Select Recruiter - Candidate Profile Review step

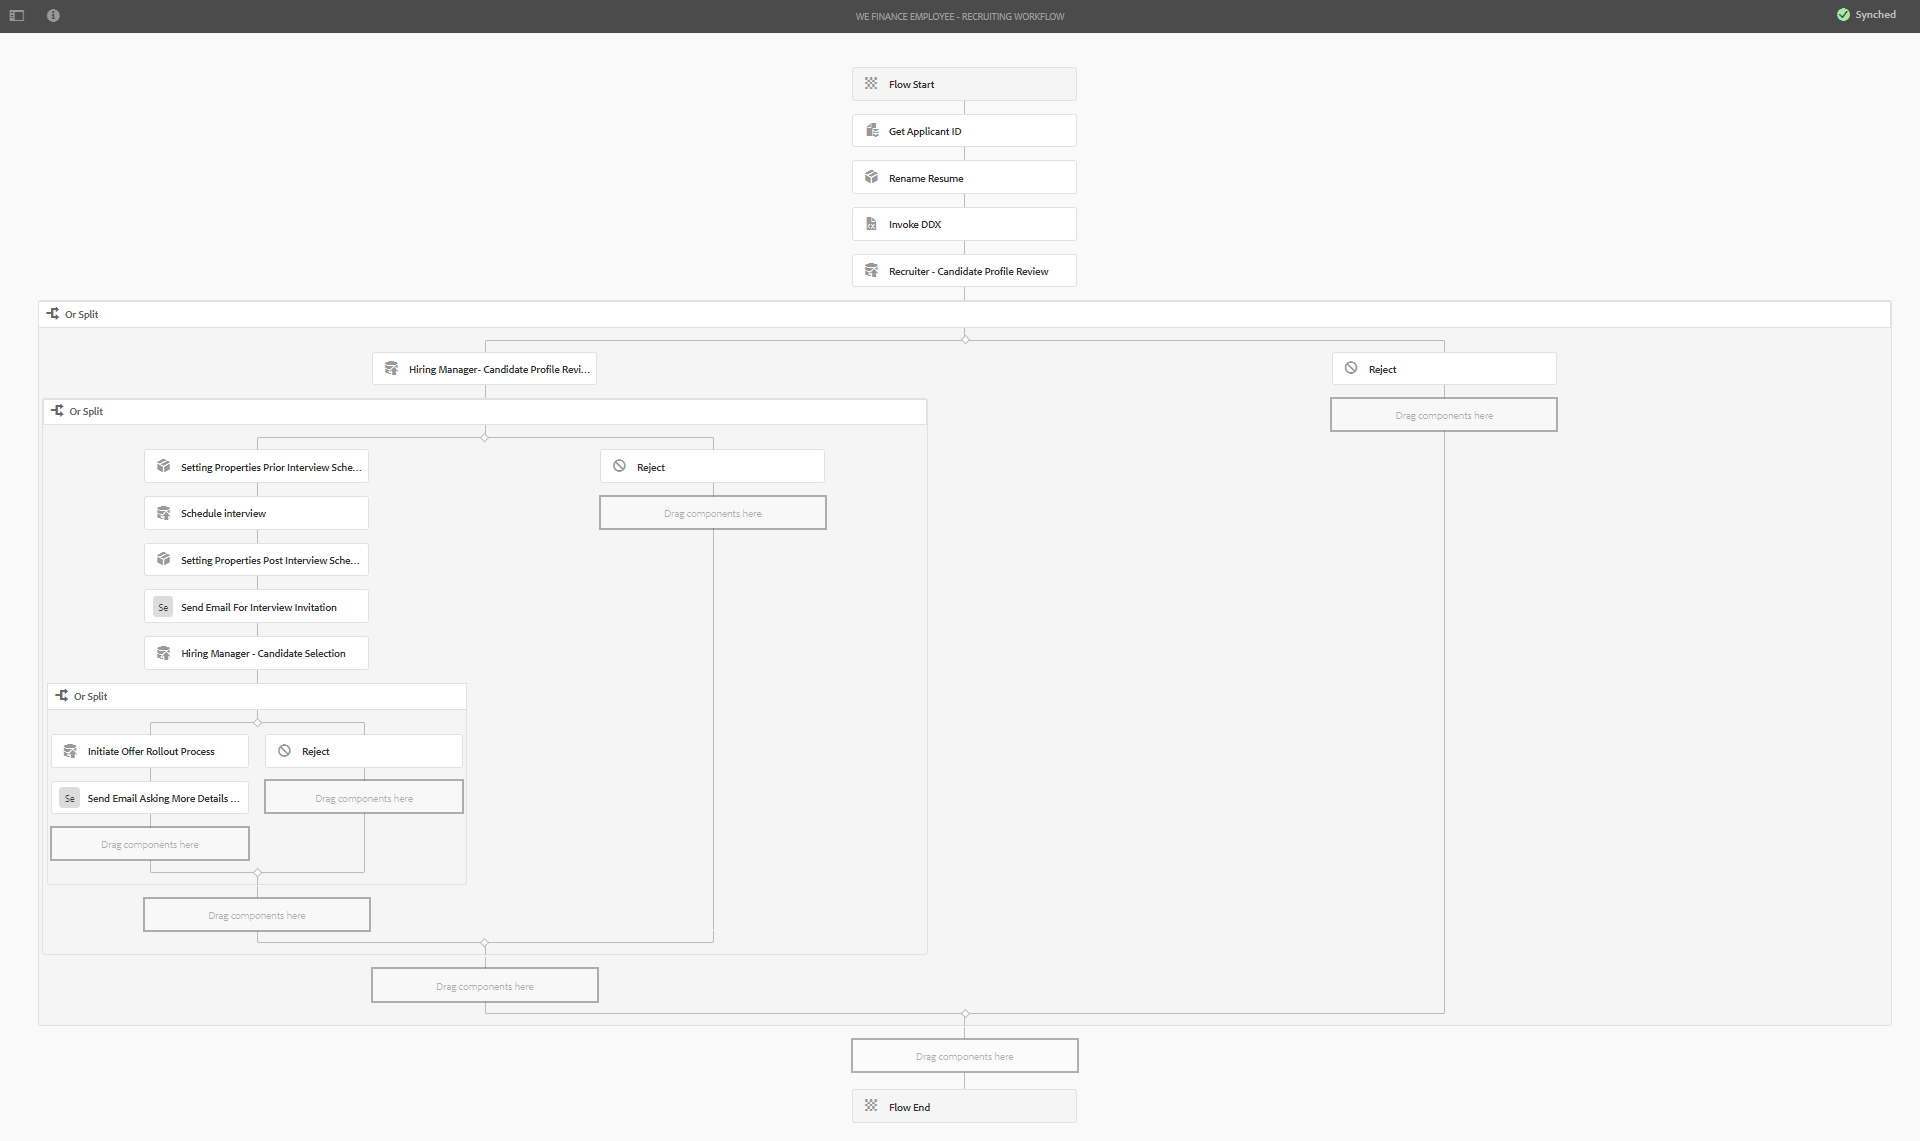point(964,271)
